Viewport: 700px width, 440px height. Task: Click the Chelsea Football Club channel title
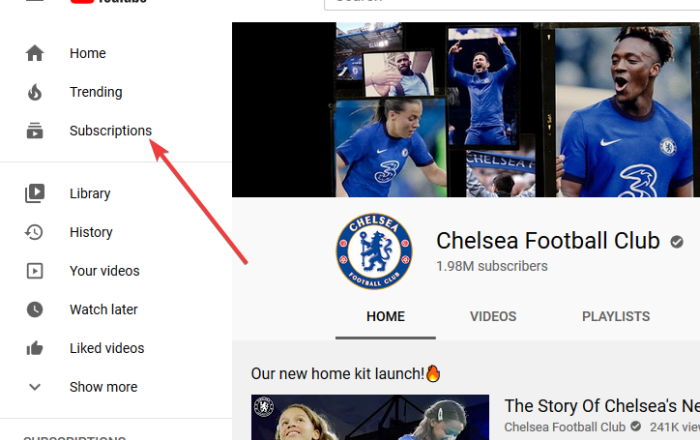548,241
